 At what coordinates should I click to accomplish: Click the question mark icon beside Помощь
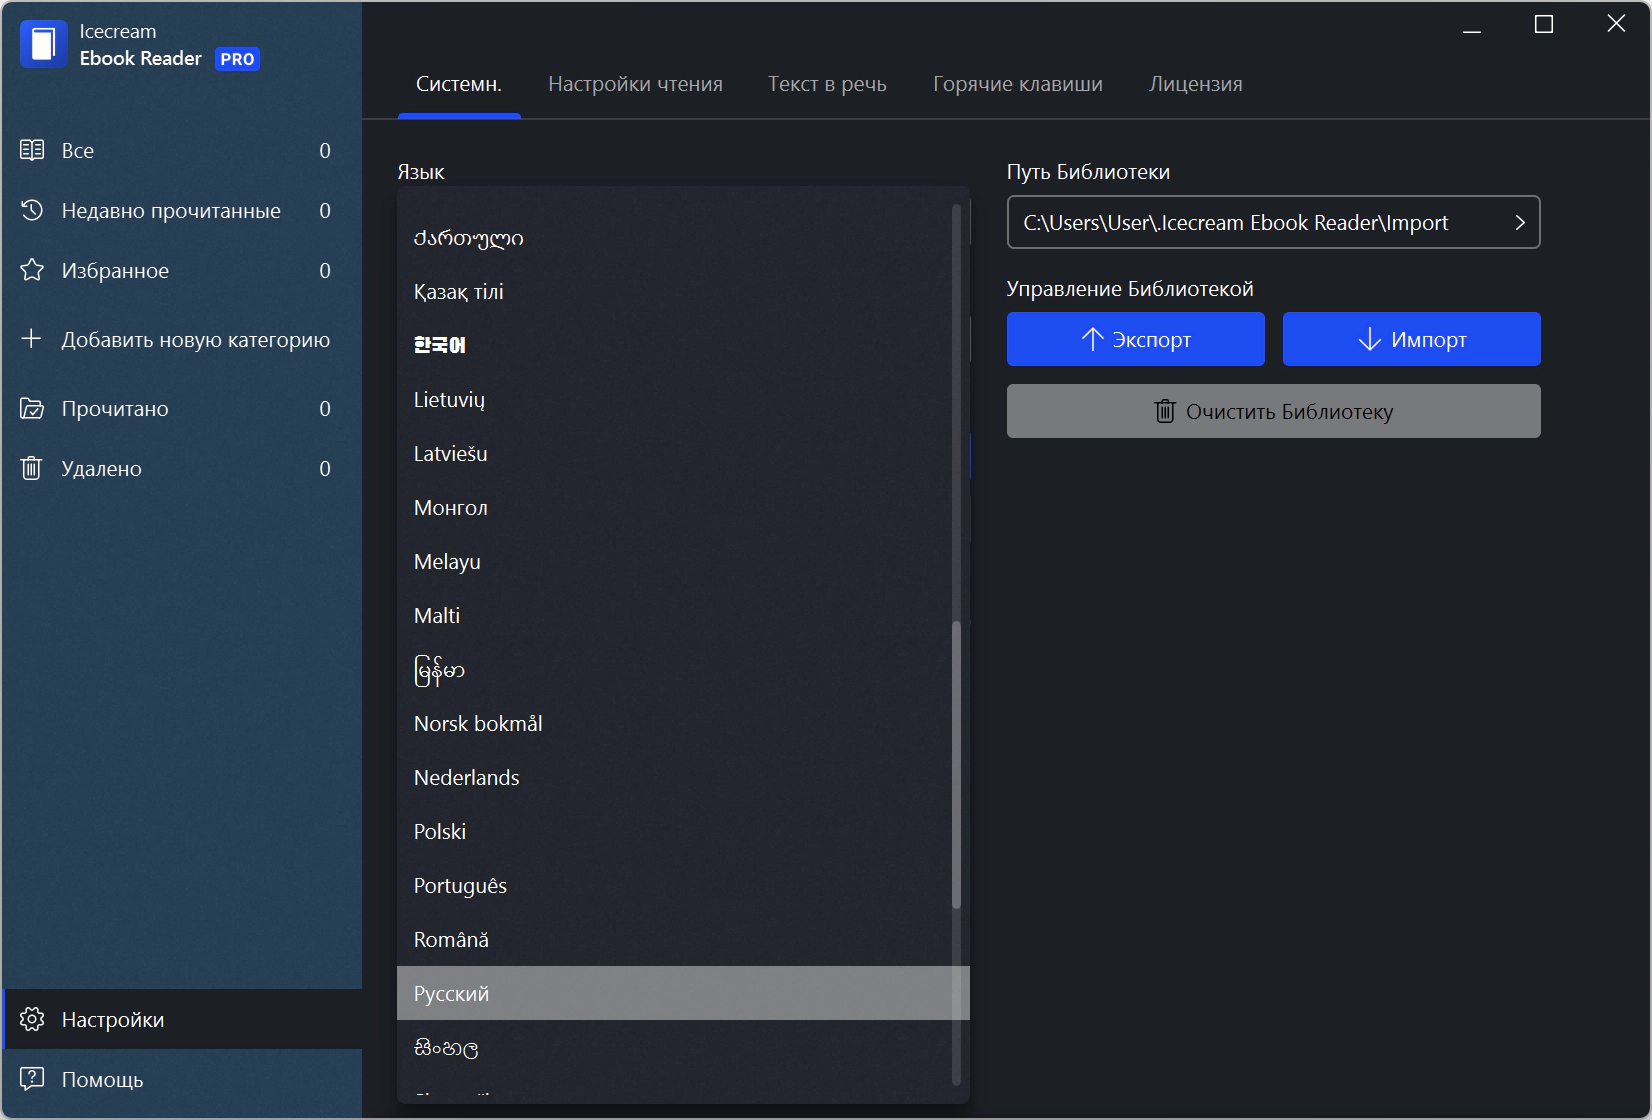[x=32, y=1079]
